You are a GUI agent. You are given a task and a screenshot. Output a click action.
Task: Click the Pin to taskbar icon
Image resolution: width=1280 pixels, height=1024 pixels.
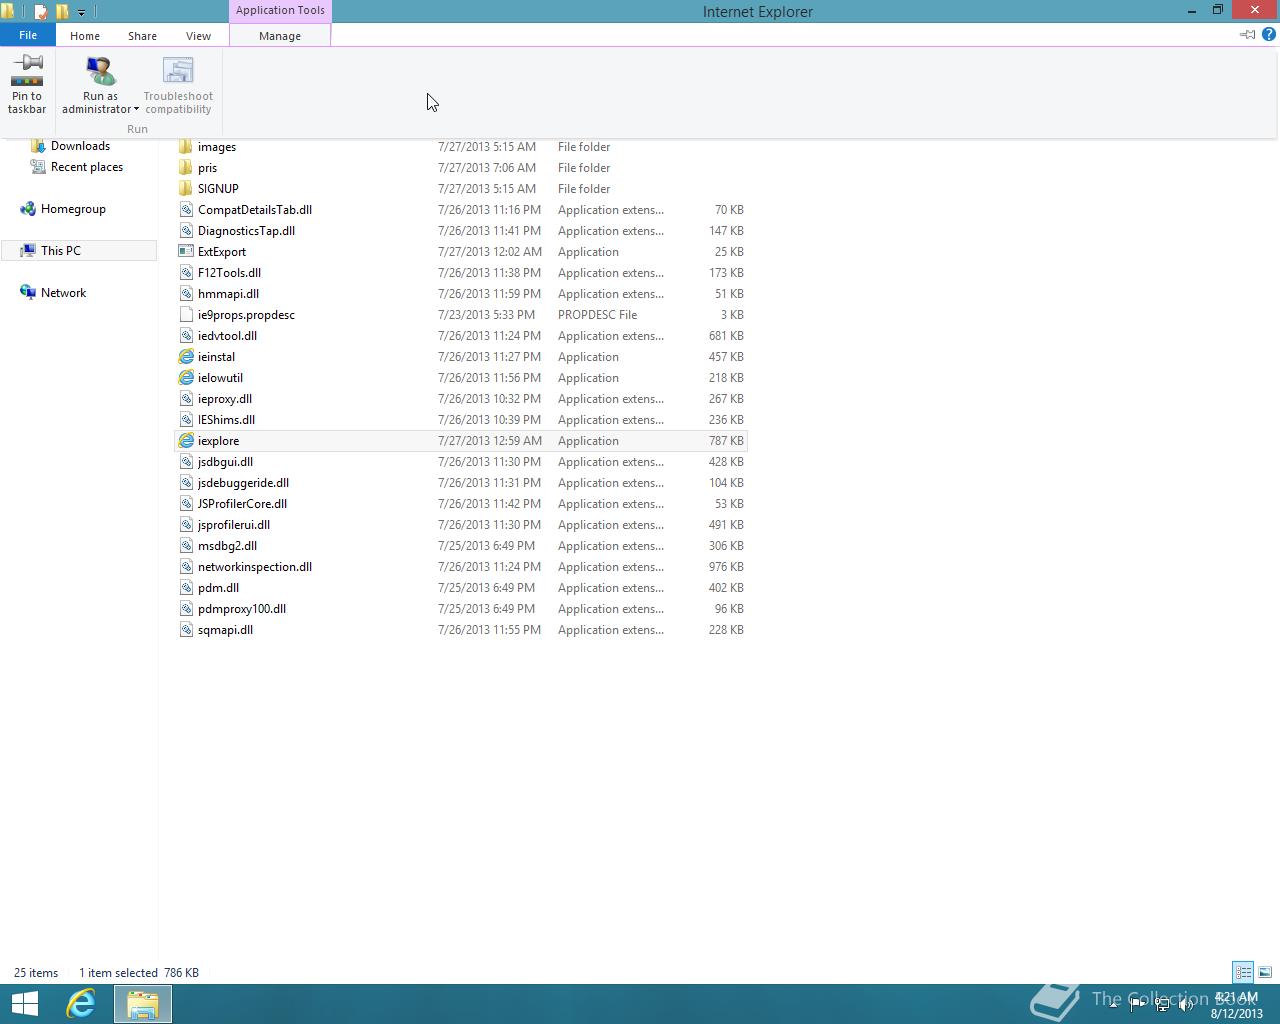coord(27,72)
